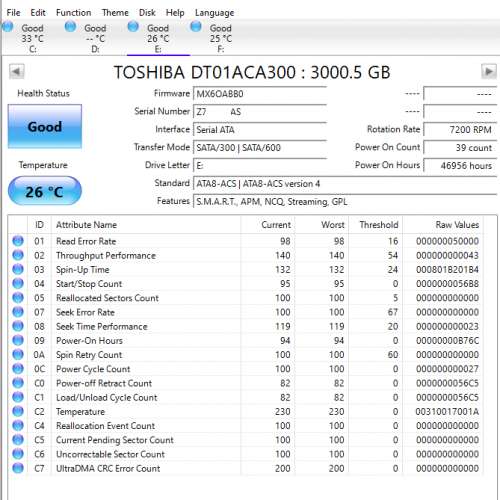Click raw value 0008018201B4
The height and width of the screenshot is (500, 500).
click(447, 270)
